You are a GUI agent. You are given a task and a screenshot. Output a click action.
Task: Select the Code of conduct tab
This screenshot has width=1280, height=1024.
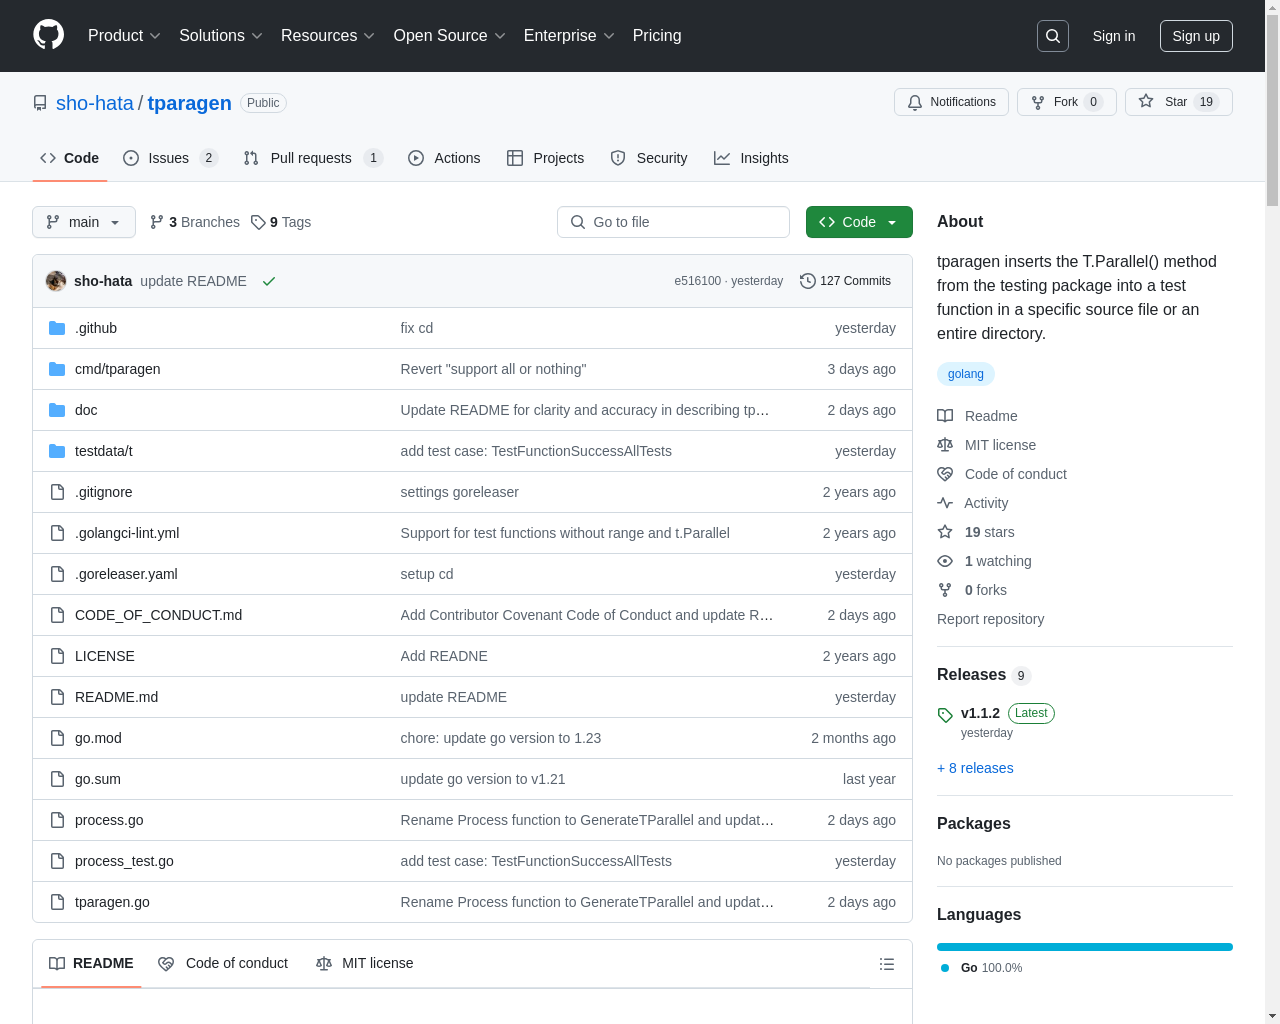(223, 964)
